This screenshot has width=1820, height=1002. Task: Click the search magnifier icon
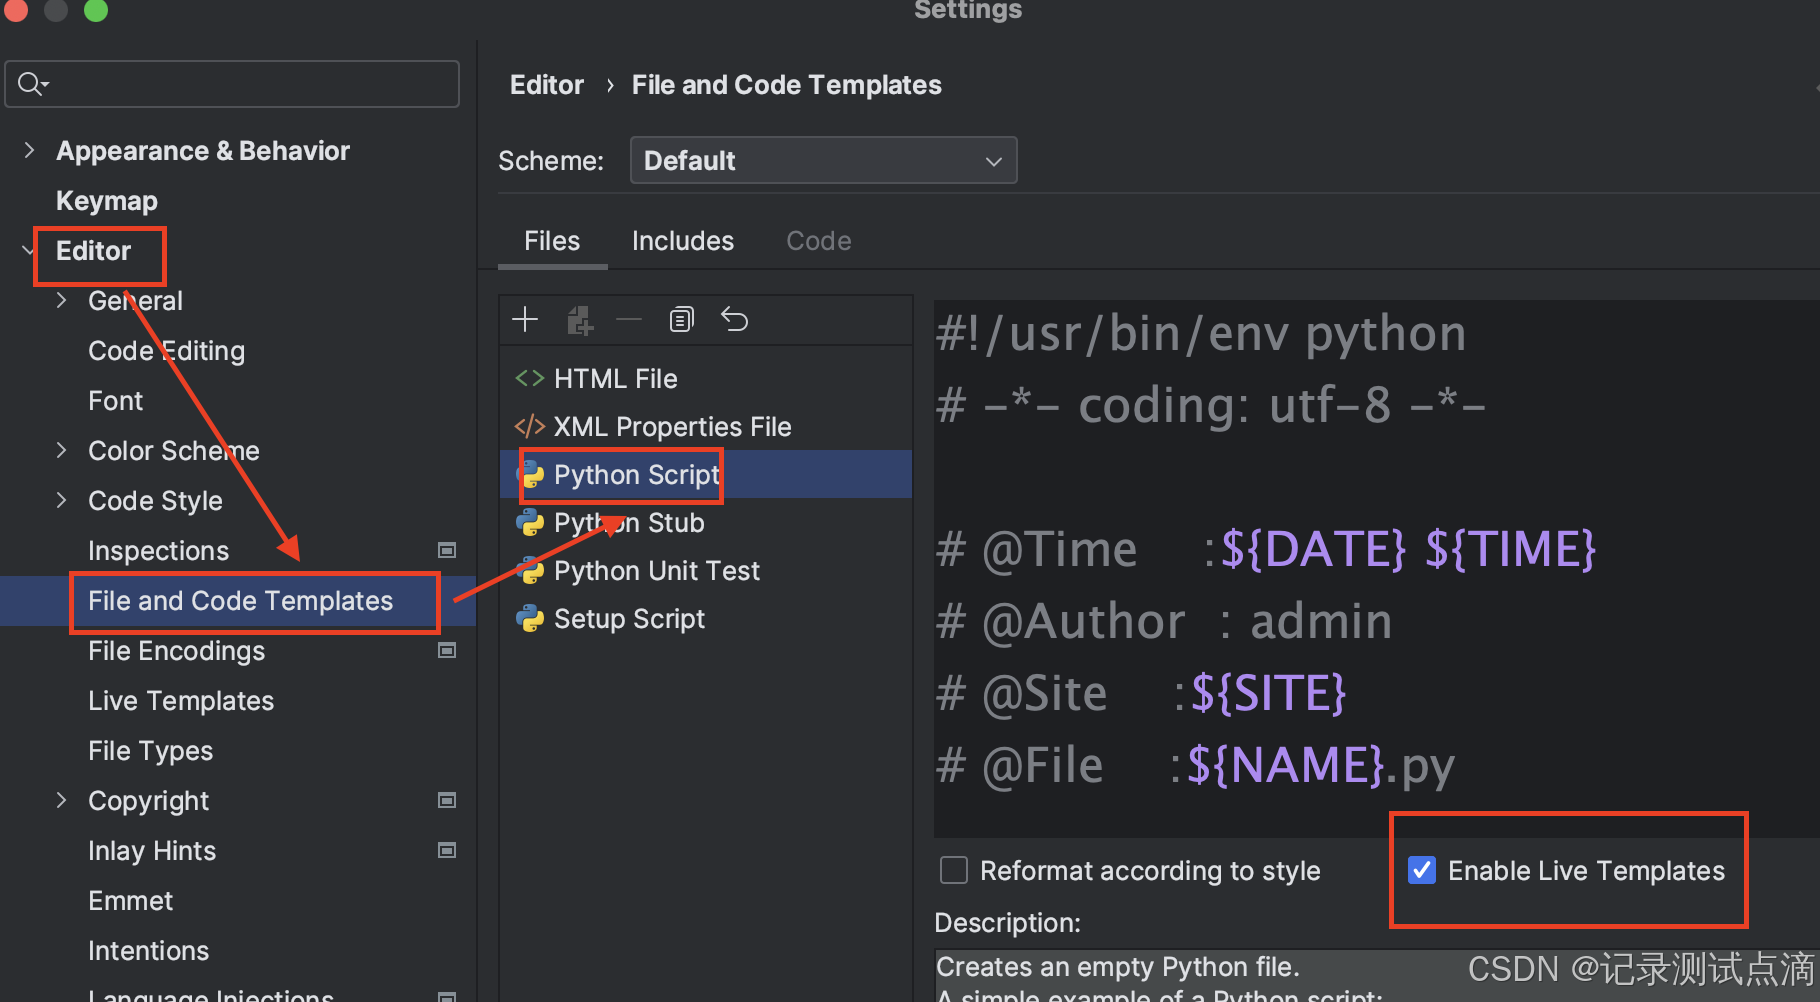tap(30, 83)
